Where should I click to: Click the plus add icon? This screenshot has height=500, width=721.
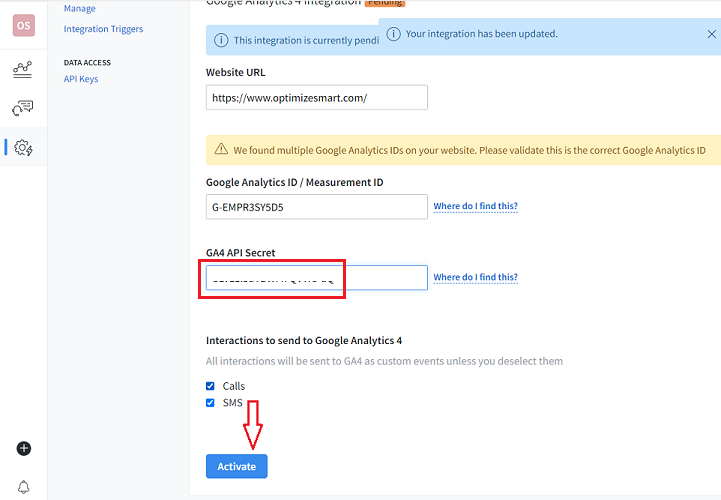point(23,448)
